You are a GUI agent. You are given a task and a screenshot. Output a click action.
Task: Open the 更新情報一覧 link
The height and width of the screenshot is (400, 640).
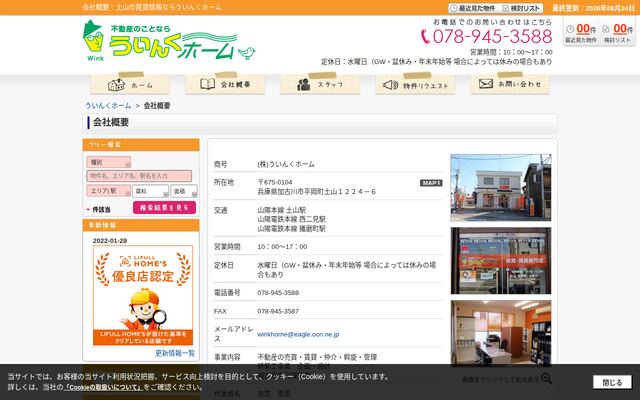pyautogui.click(x=175, y=353)
